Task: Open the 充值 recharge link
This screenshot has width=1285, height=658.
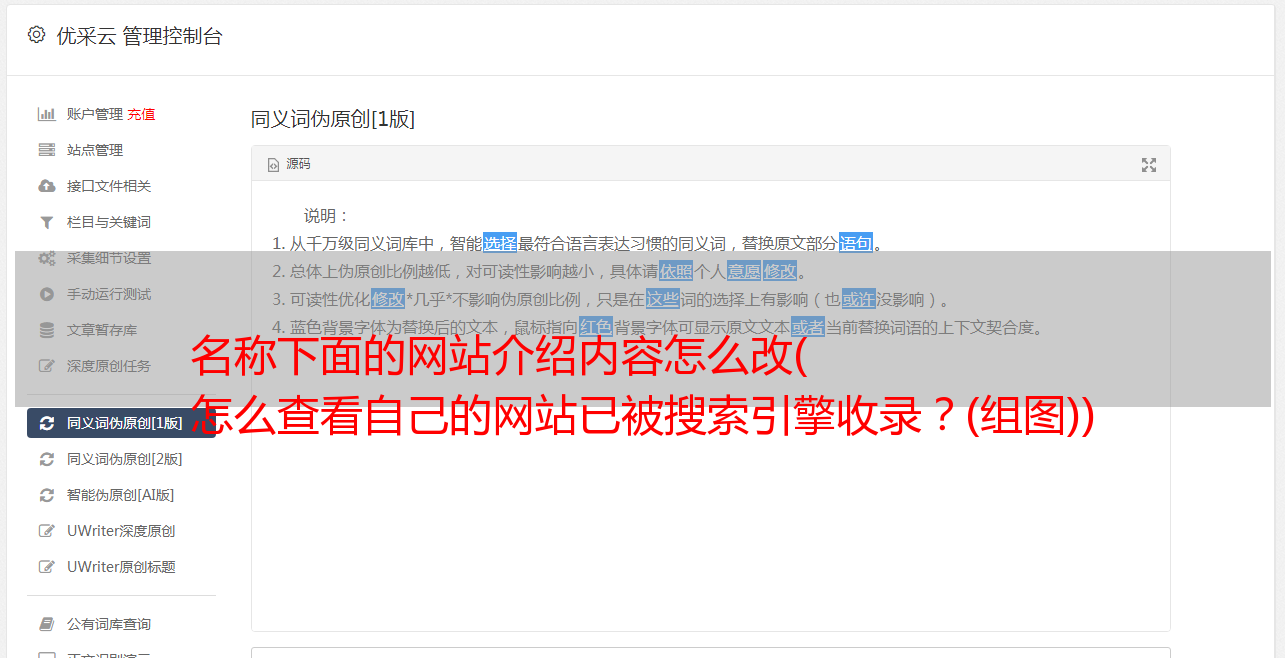Action: point(141,114)
